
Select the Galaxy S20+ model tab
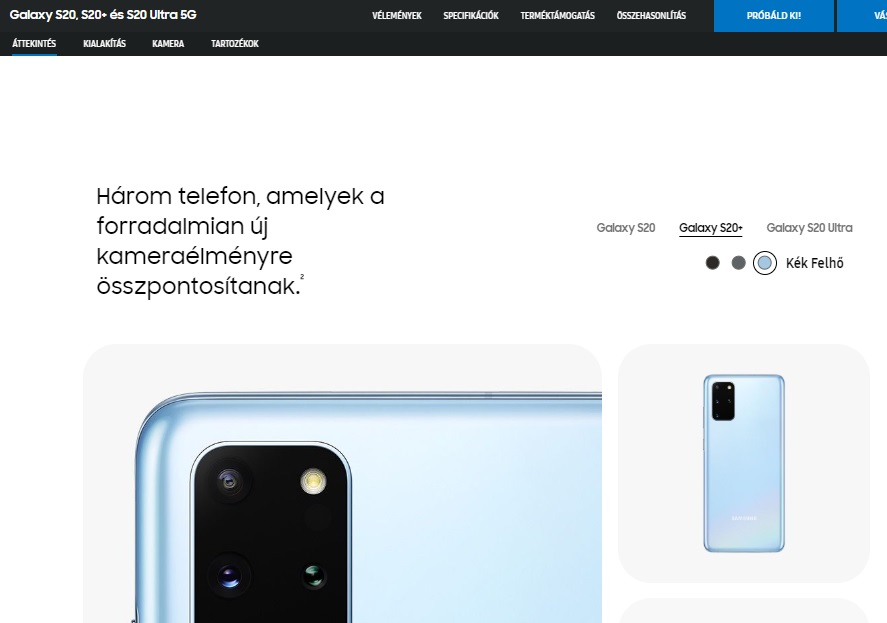(x=711, y=227)
